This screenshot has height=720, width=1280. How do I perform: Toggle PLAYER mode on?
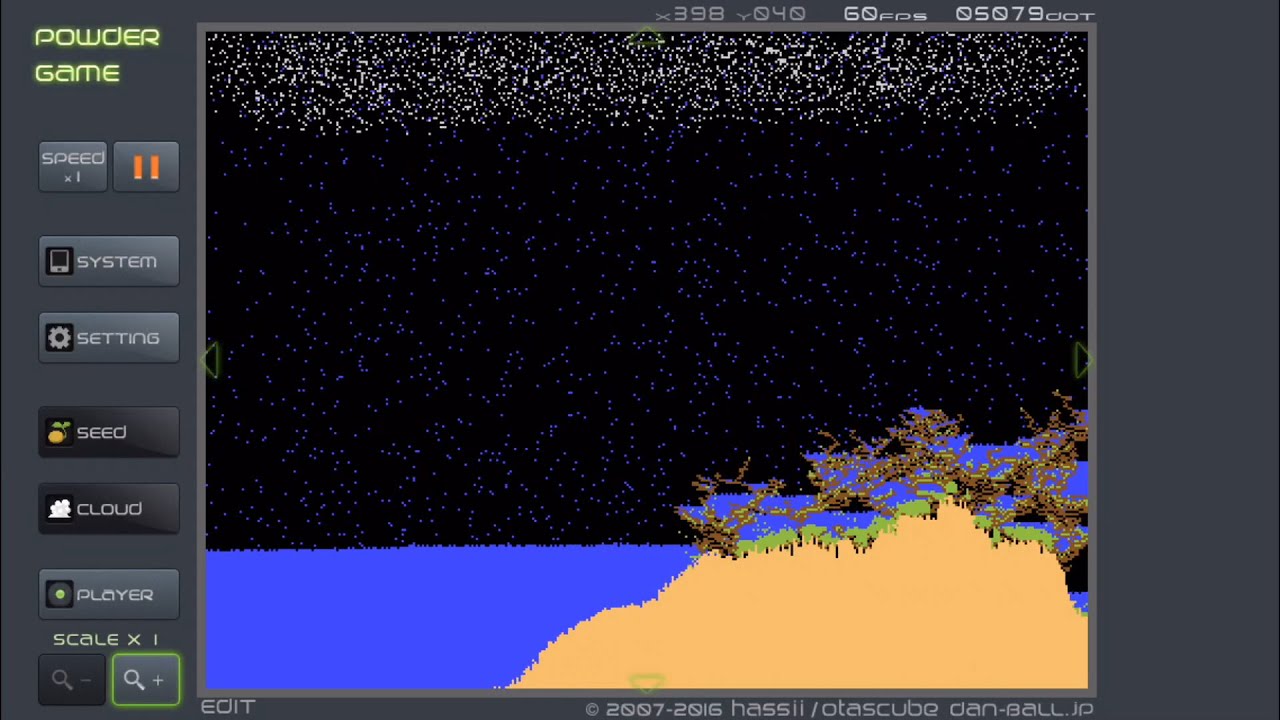coord(108,594)
